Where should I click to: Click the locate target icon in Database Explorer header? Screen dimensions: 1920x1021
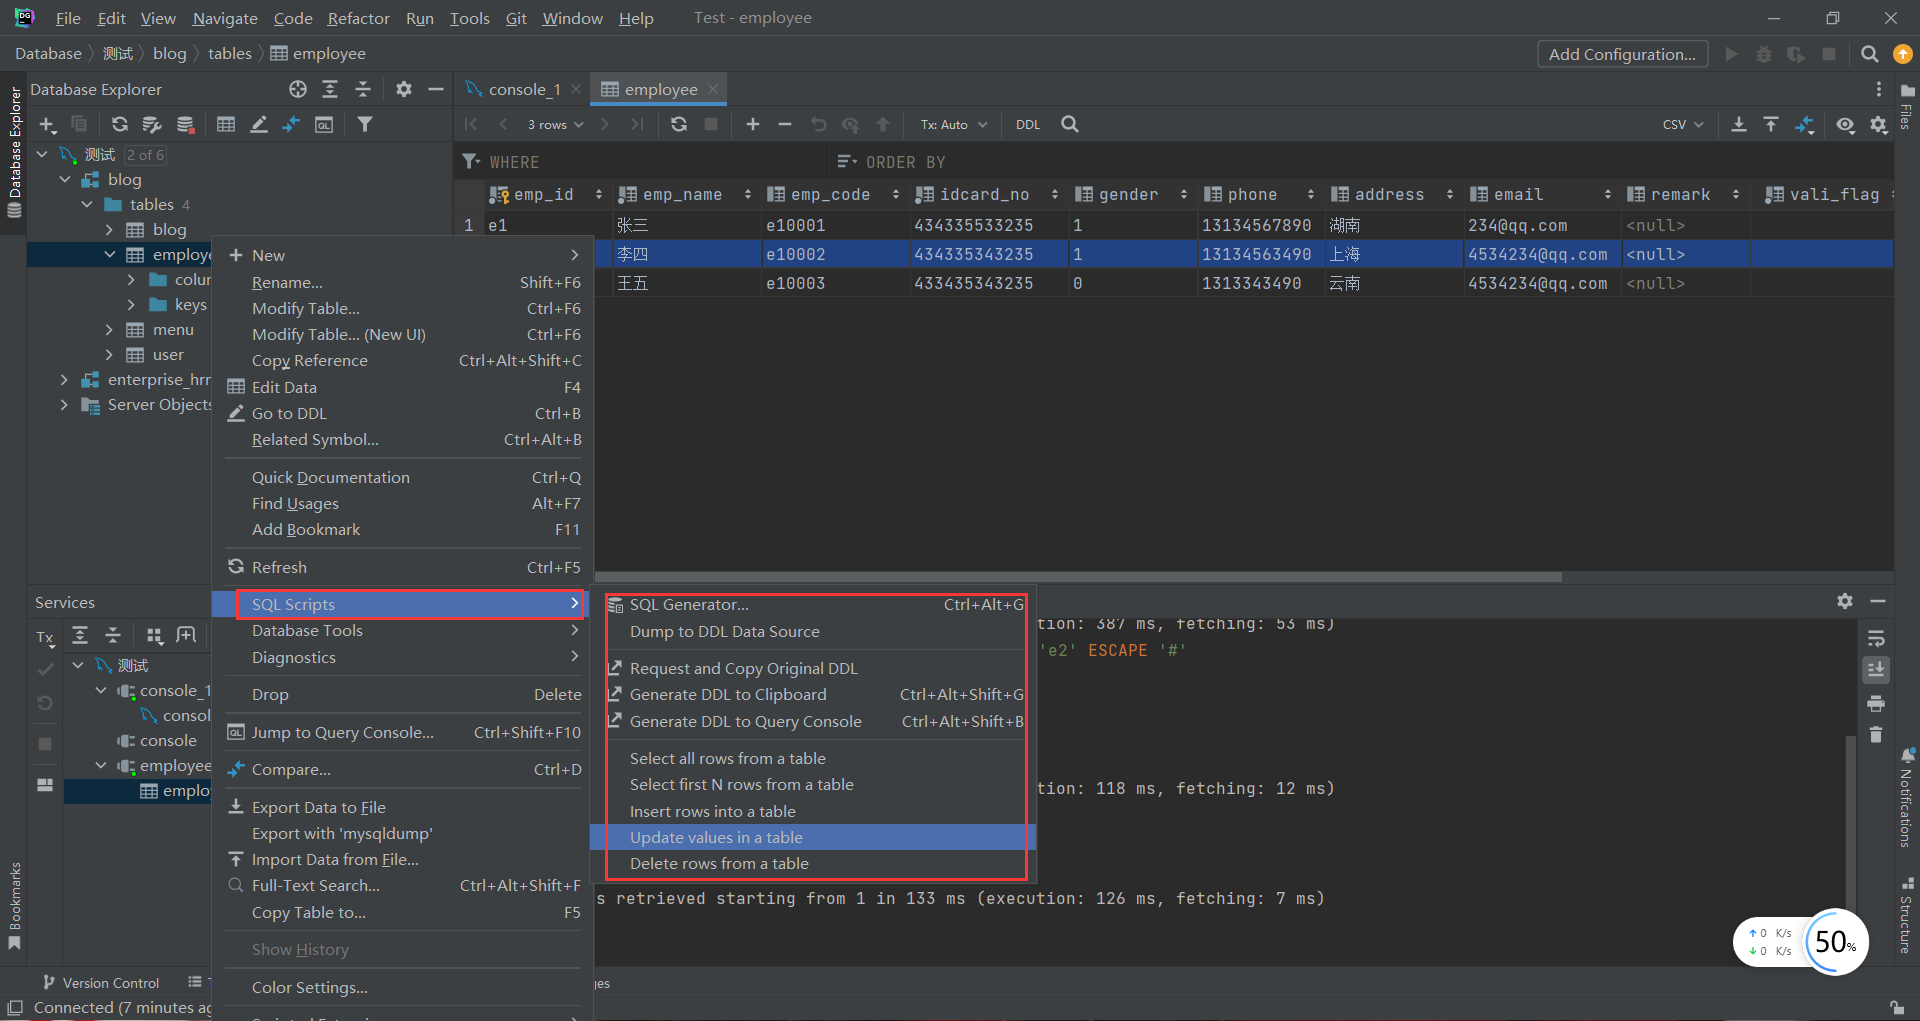tap(298, 89)
